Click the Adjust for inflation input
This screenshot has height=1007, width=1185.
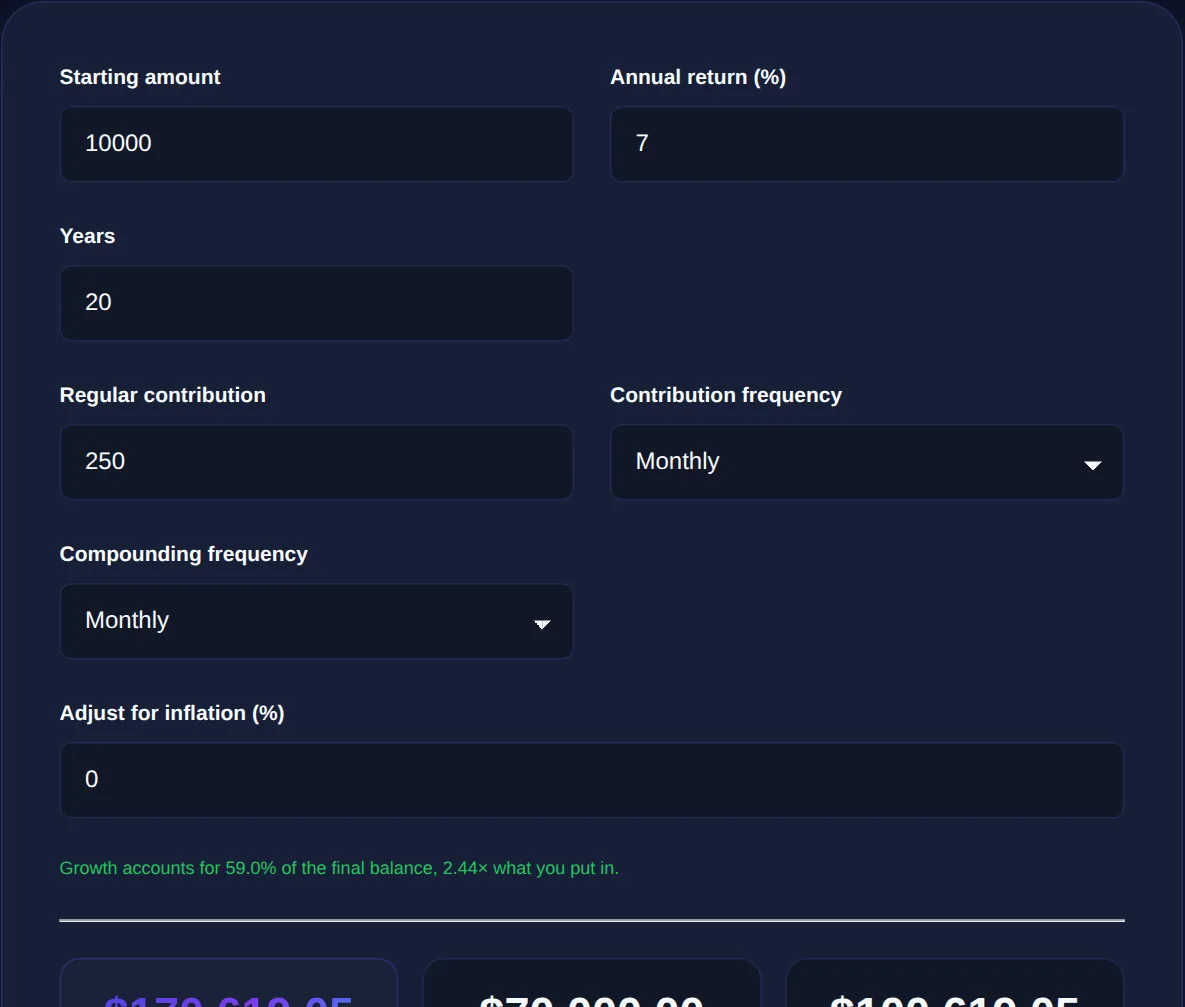pyautogui.click(x=592, y=779)
